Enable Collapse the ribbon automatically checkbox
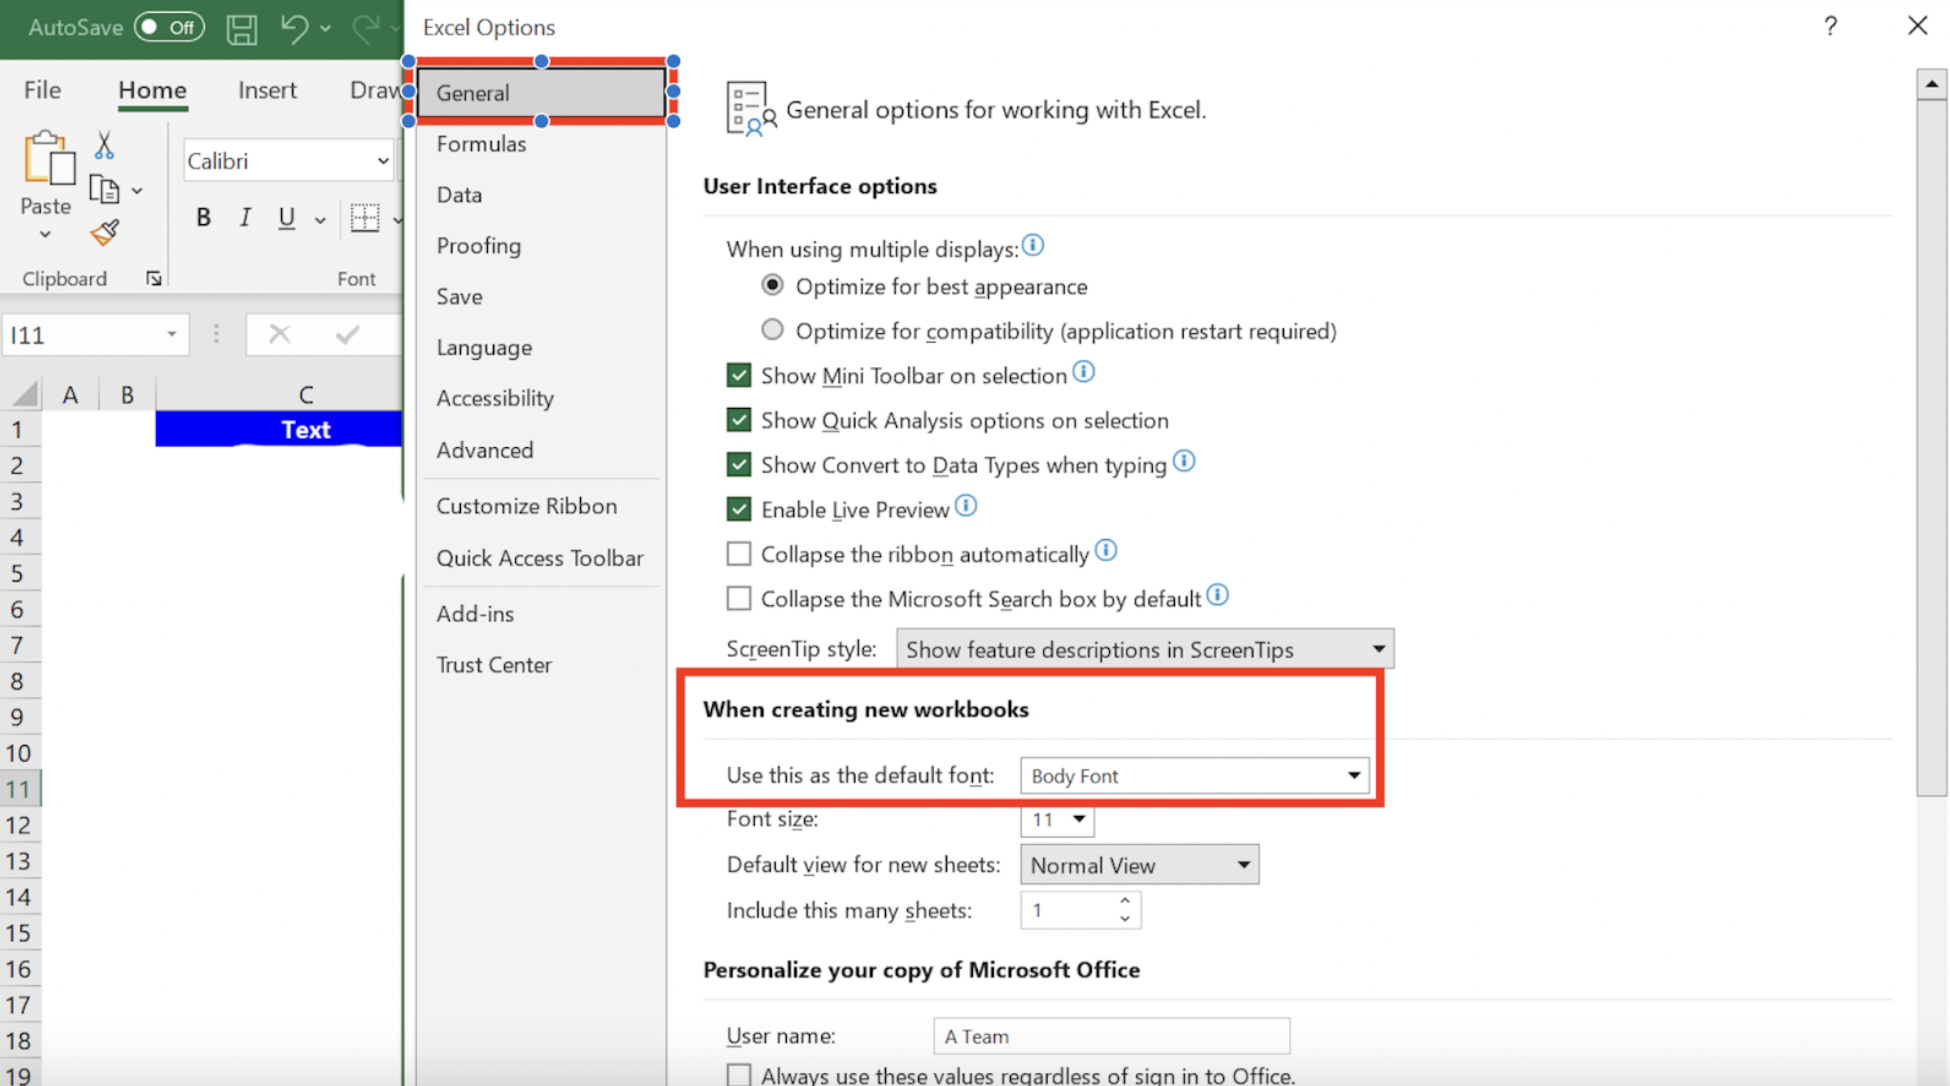 (739, 553)
